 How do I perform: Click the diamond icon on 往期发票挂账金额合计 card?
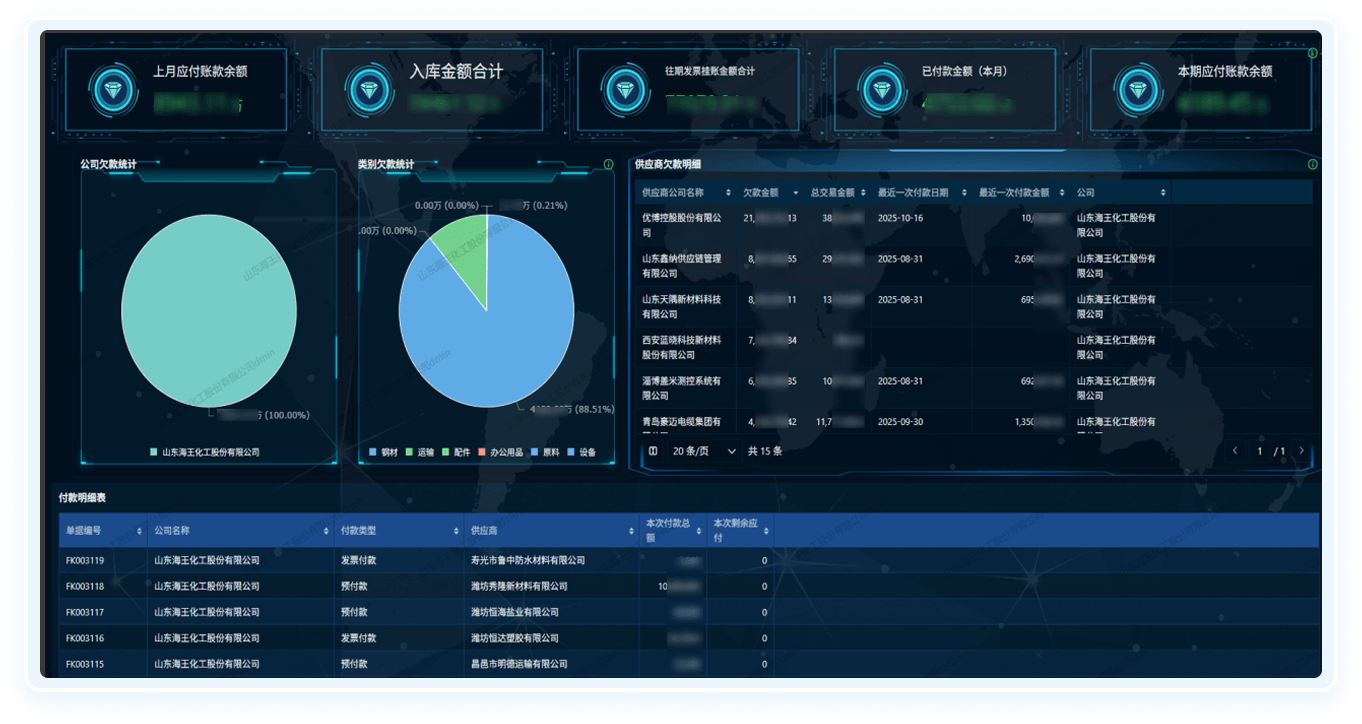tap(626, 89)
